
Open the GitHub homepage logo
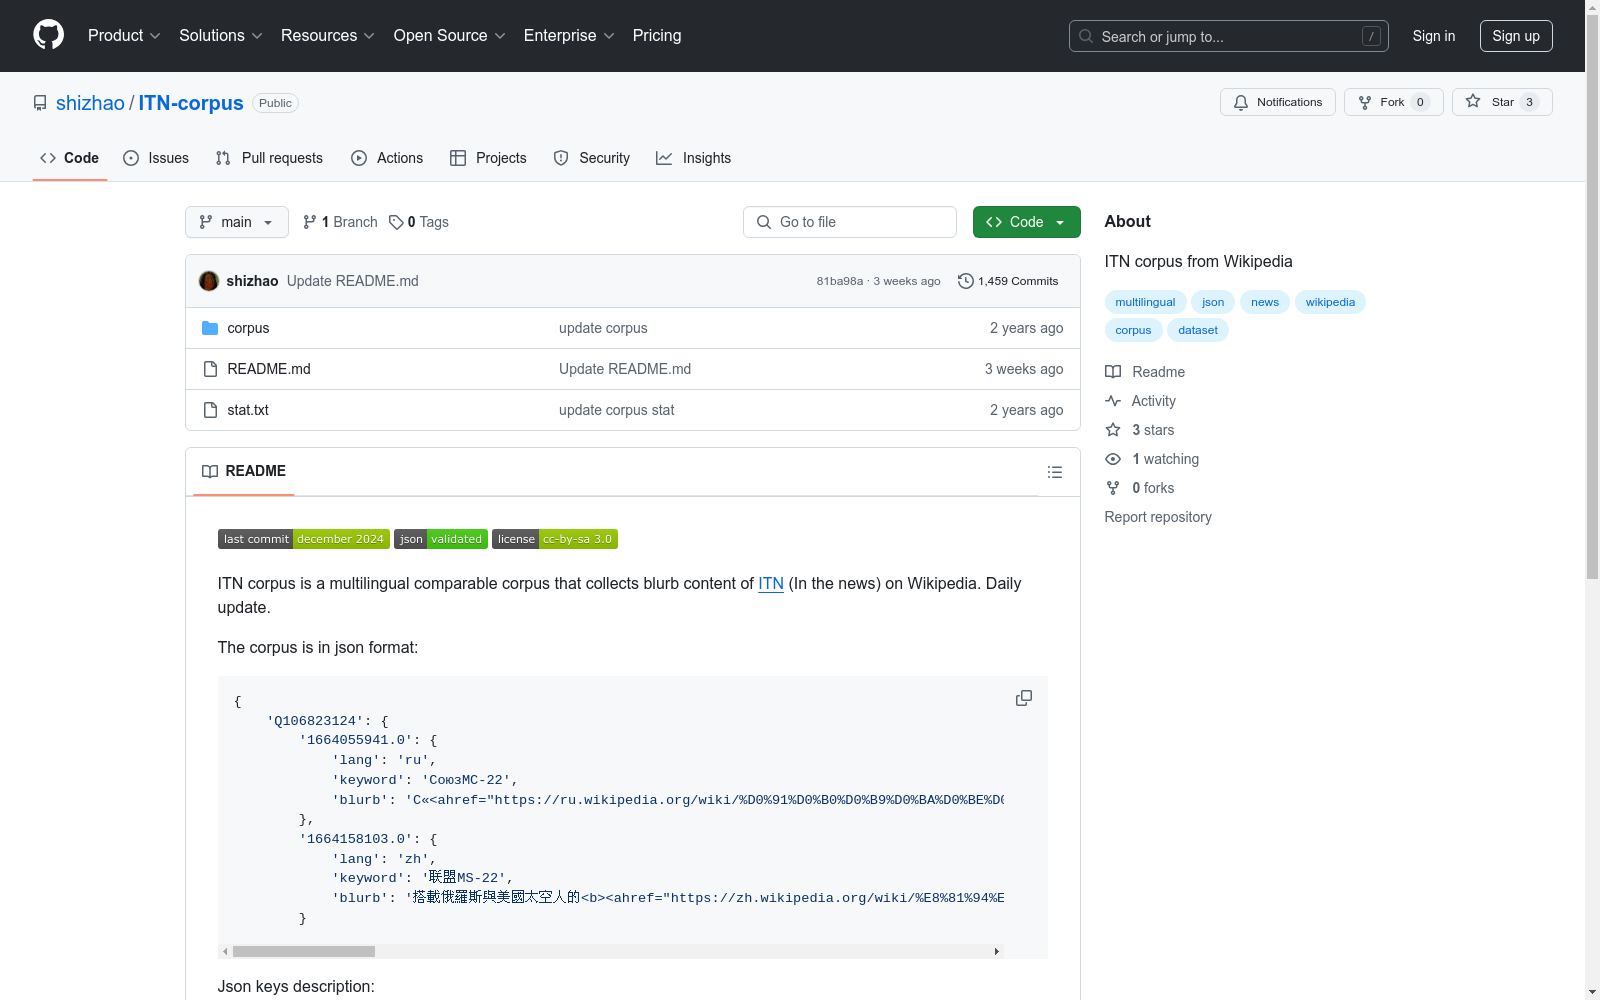(x=48, y=35)
